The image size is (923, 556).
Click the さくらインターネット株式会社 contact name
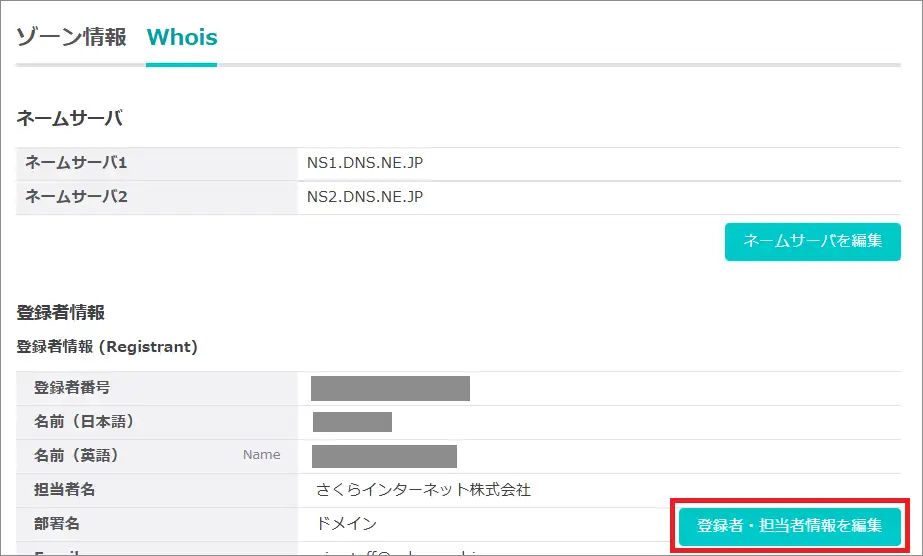click(x=423, y=490)
